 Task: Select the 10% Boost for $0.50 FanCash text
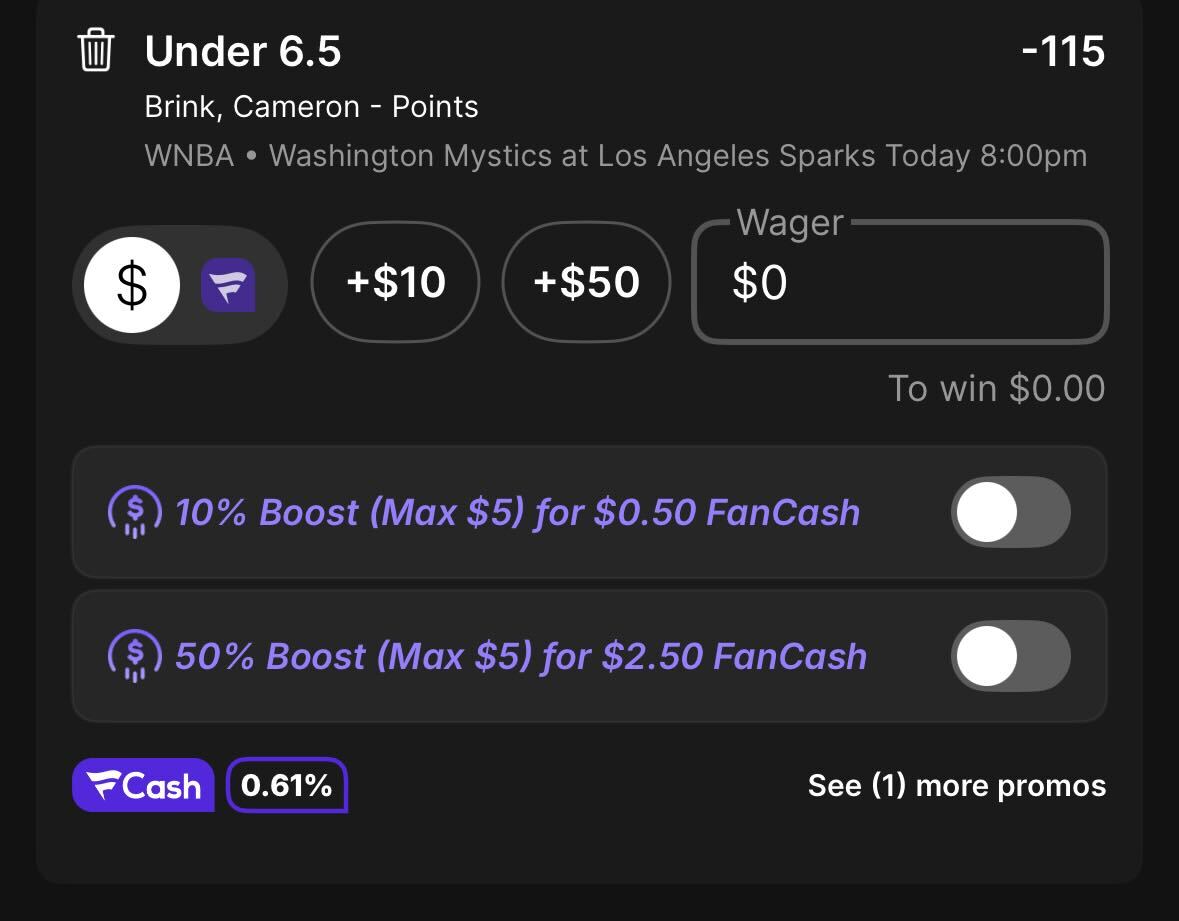(517, 513)
